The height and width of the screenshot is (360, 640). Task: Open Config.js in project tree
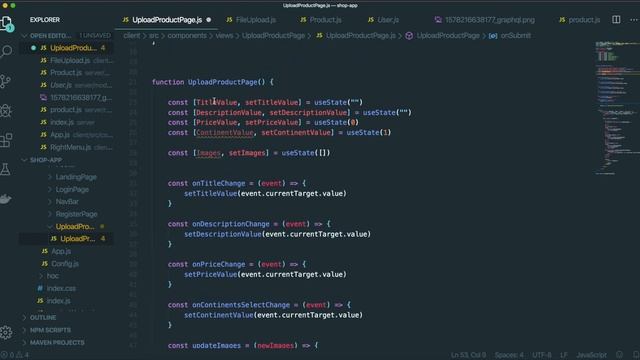pos(65,264)
